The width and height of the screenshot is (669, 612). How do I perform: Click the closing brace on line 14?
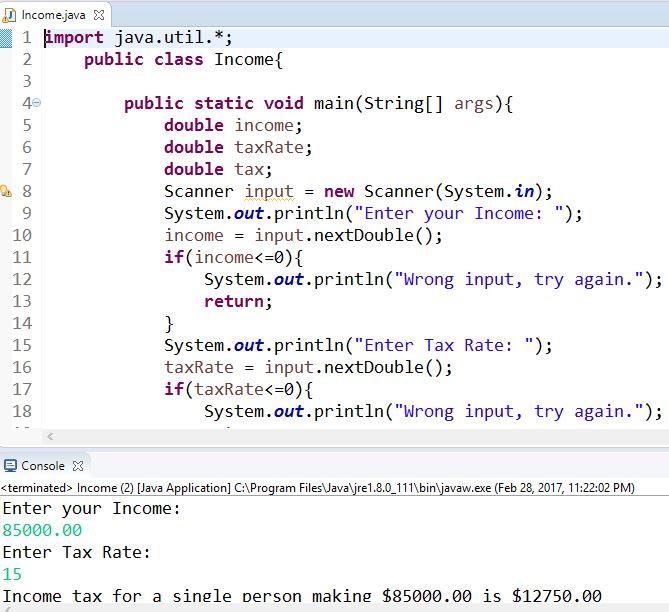(x=169, y=323)
